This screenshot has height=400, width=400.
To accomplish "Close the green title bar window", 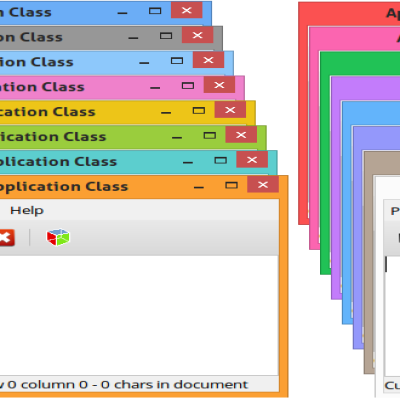I will click(241, 135).
